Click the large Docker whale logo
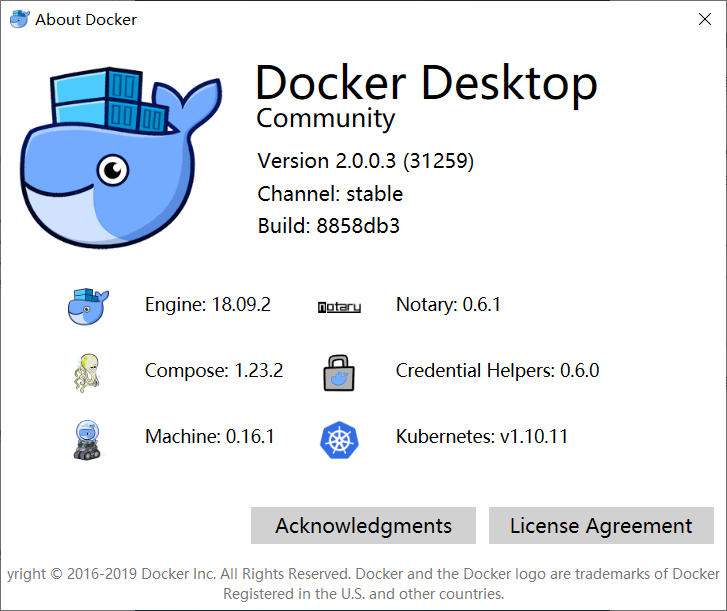 121,158
